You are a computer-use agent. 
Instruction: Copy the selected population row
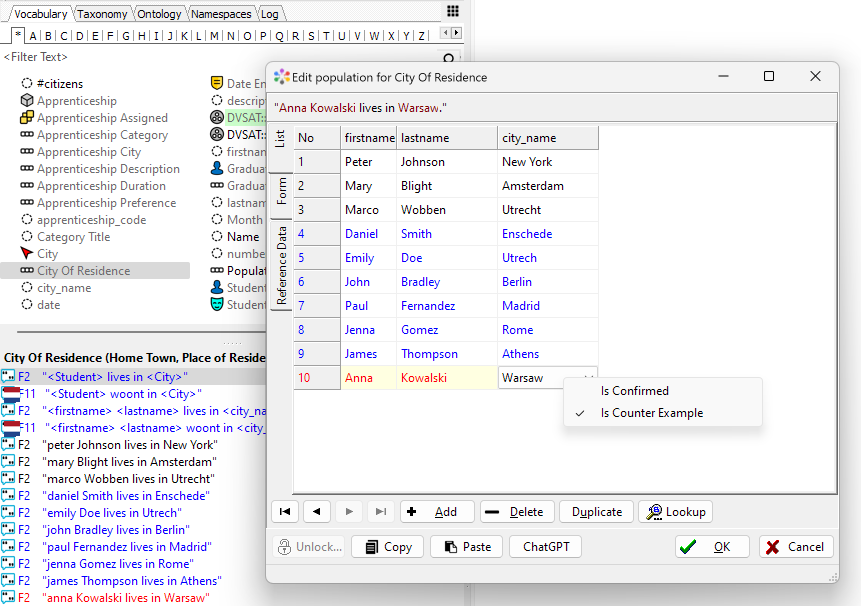coord(387,547)
